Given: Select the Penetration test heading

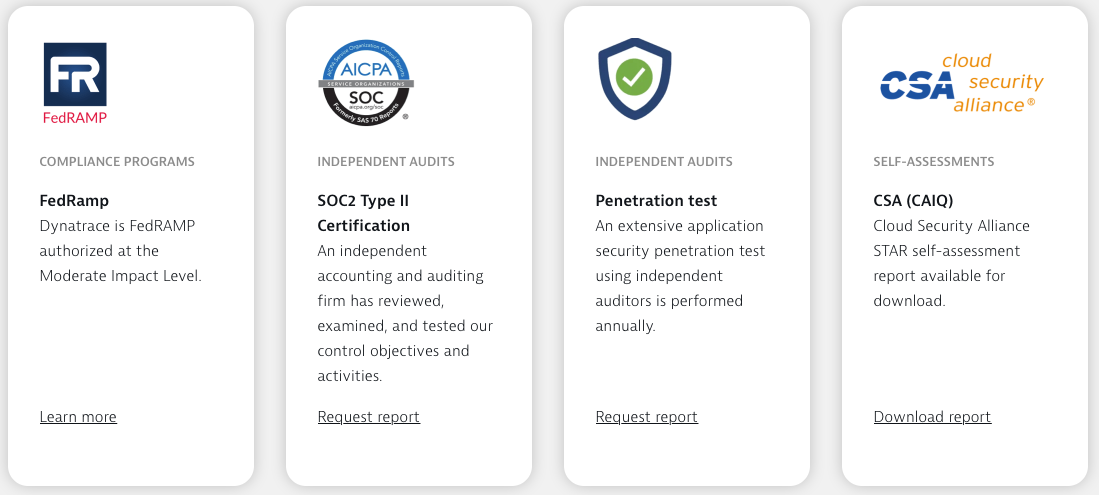Looking at the screenshot, I should tap(656, 201).
